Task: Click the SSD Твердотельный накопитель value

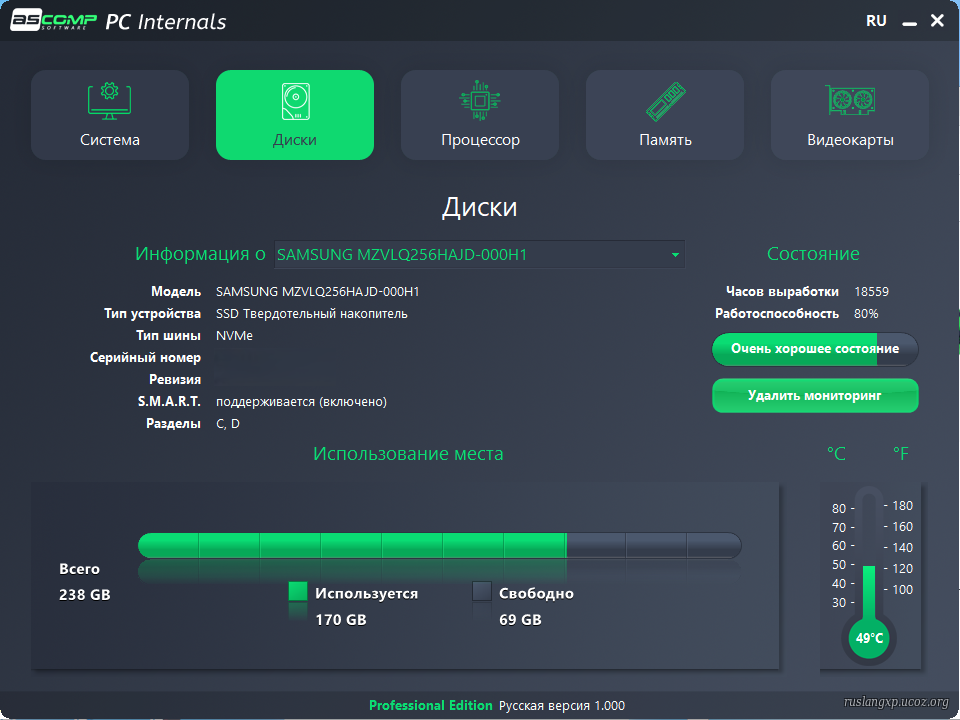Action: (x=312, y=313)
